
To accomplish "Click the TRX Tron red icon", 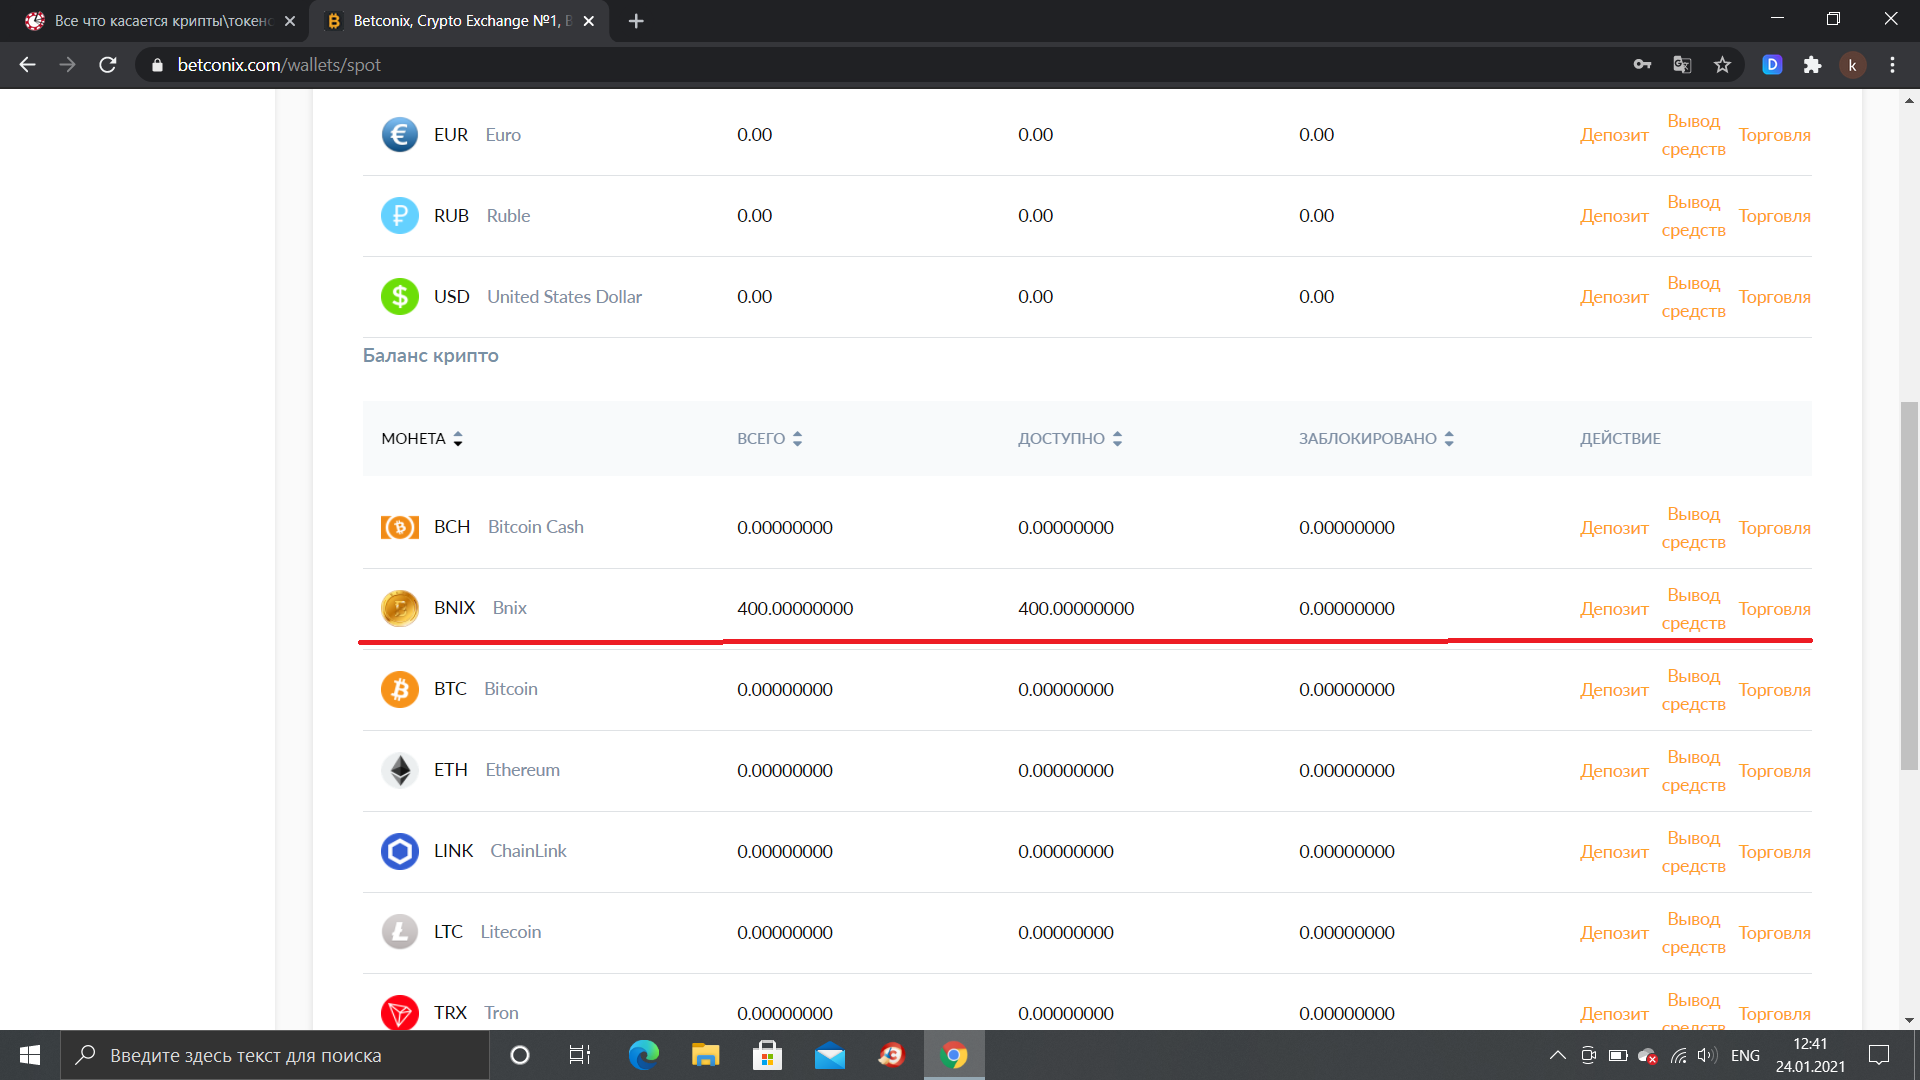I will pyautogui.click(x=399, y=1012).
